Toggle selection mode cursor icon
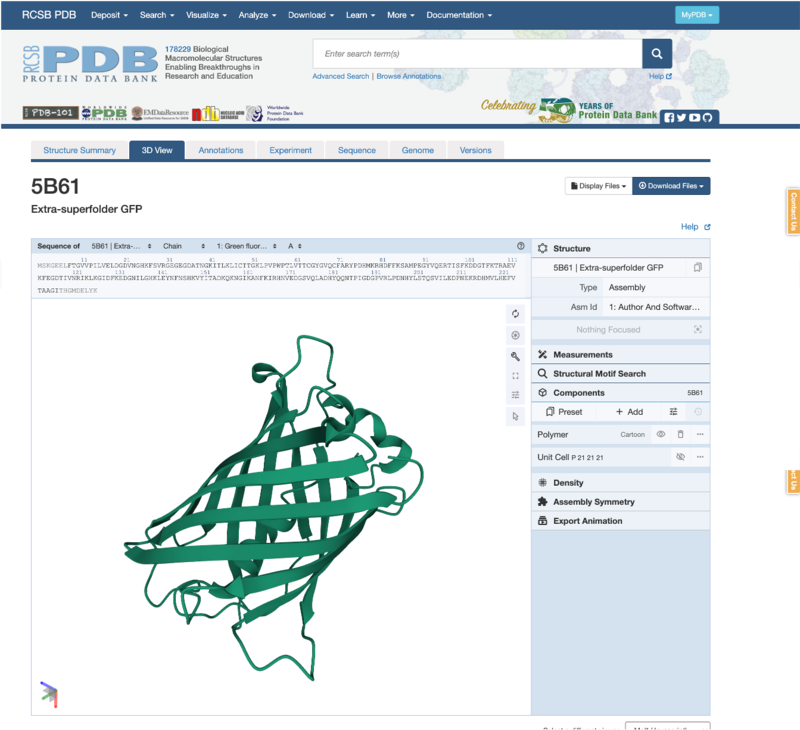Image resolution: width=800 pixels, height=730 pixels. pos(516,416)
